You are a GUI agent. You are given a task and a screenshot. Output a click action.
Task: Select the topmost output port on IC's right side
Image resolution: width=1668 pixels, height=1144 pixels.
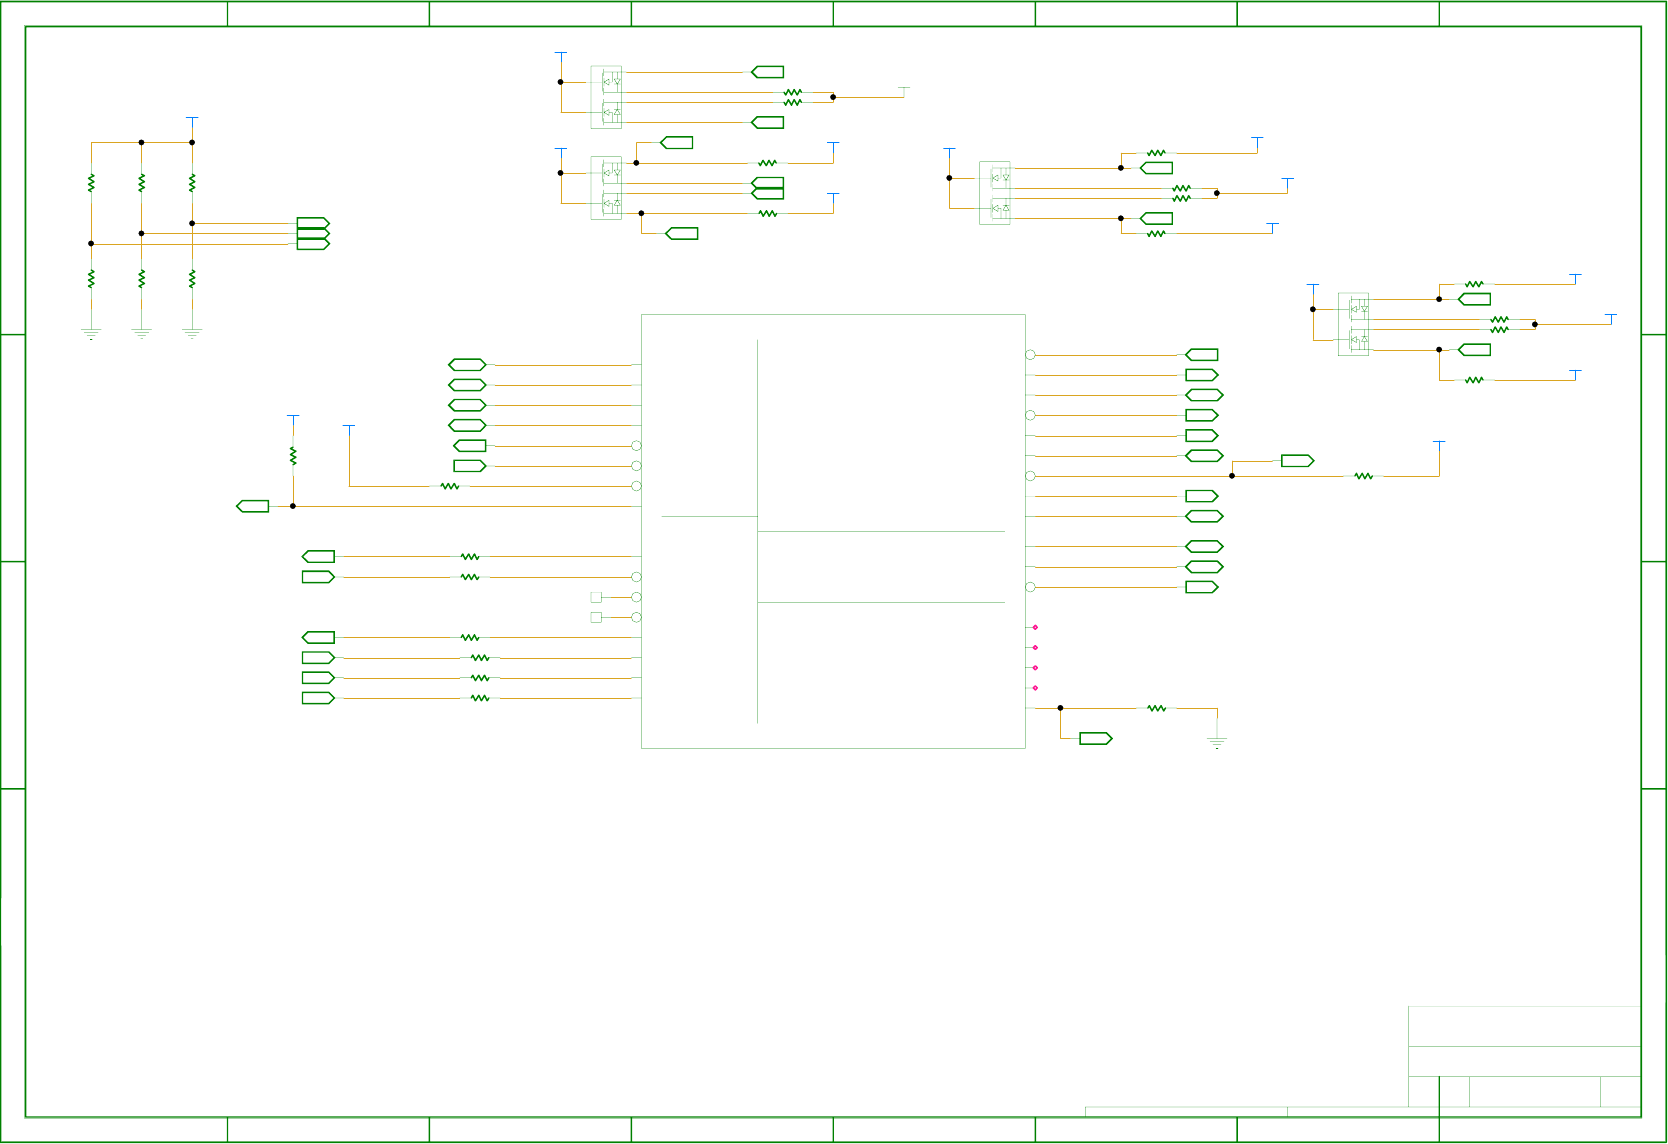point(1202,354)
